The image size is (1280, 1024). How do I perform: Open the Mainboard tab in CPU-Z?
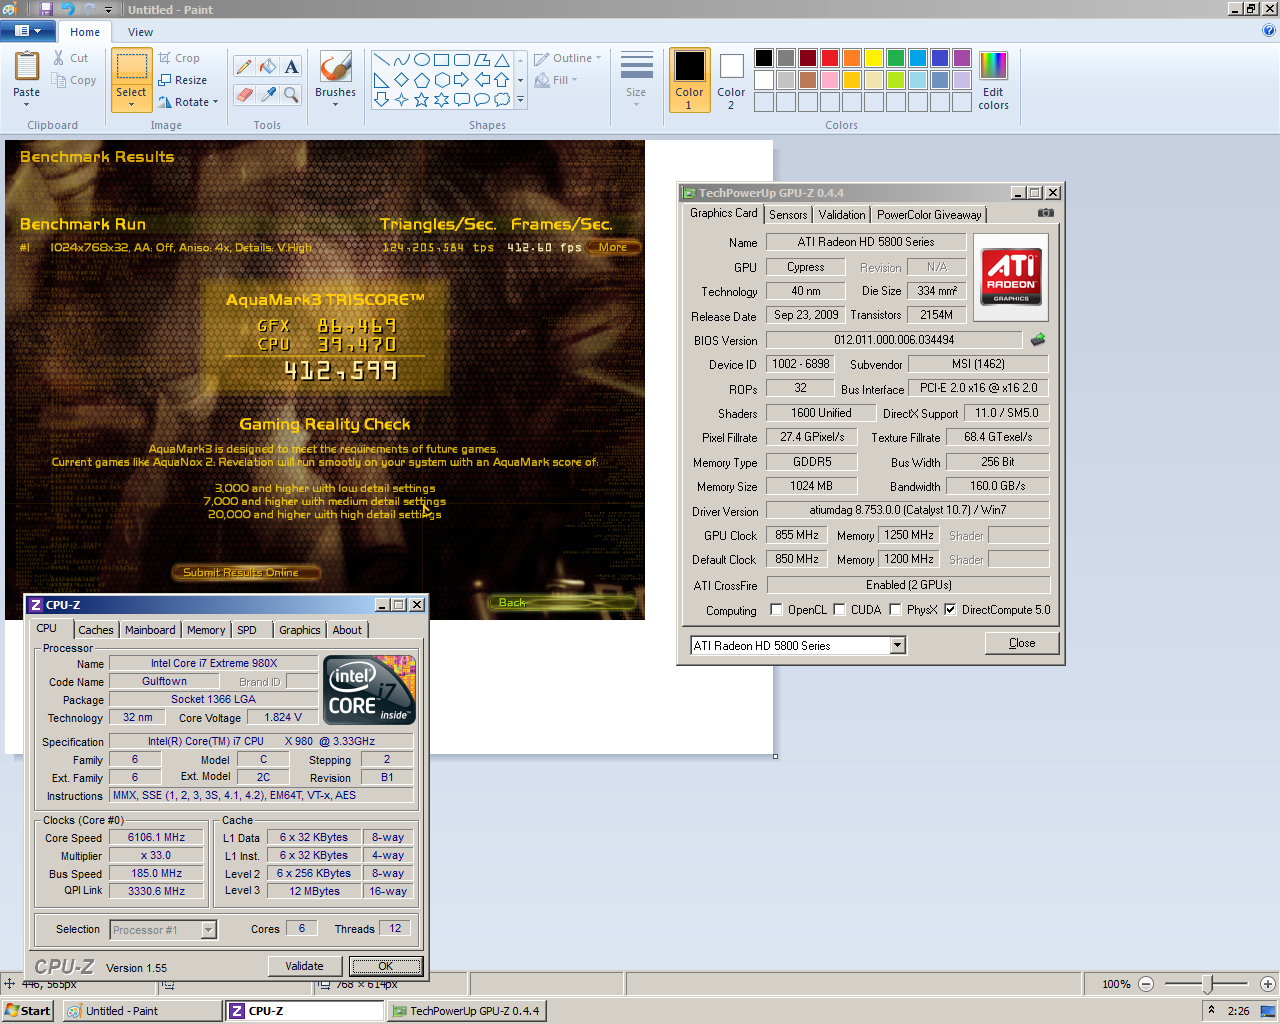click(x=150, y=630)
